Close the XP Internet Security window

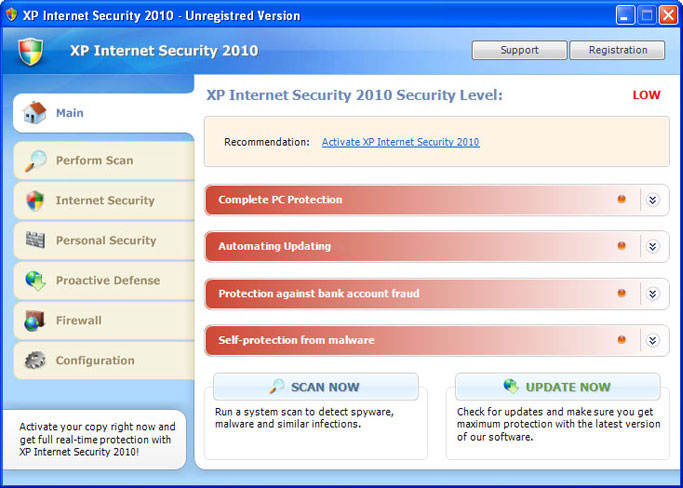pyautogui.click(x=668, y=16)
